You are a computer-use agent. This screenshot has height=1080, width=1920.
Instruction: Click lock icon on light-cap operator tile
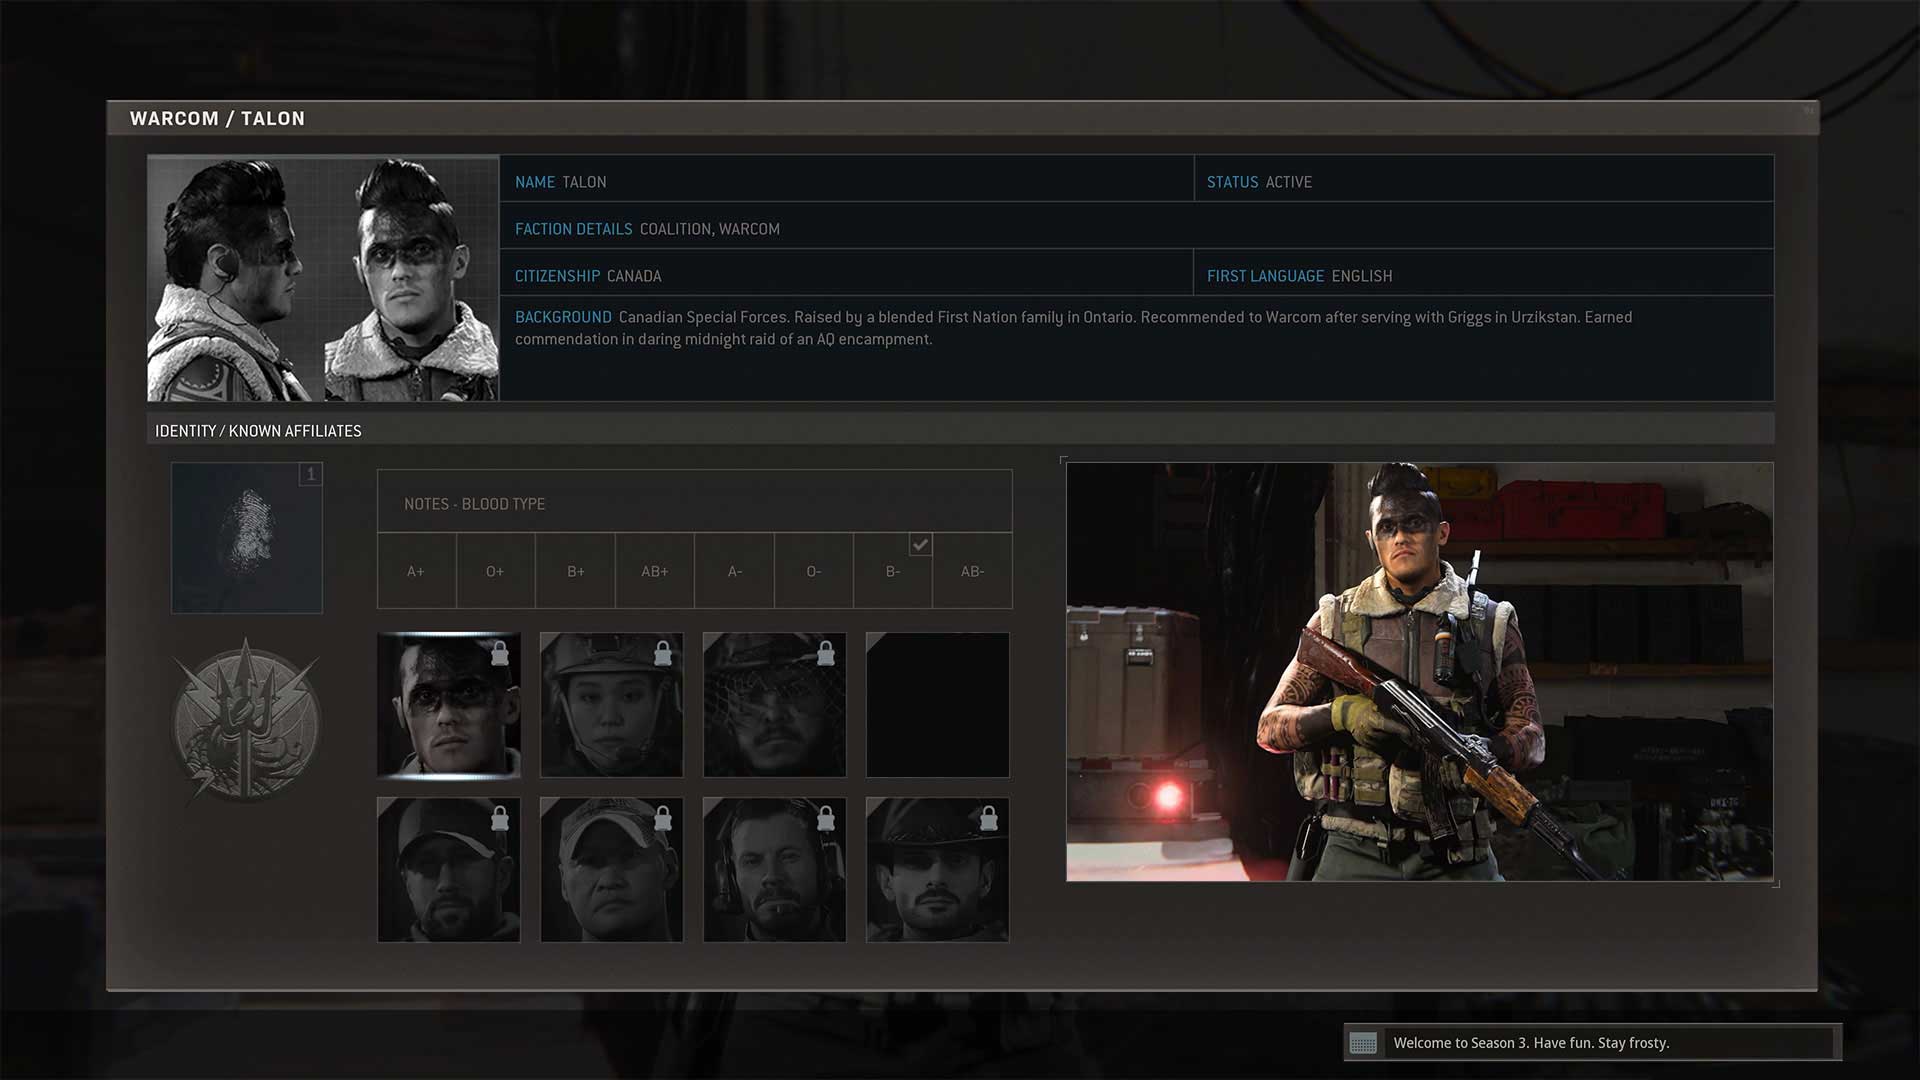[x=663, y=818]
